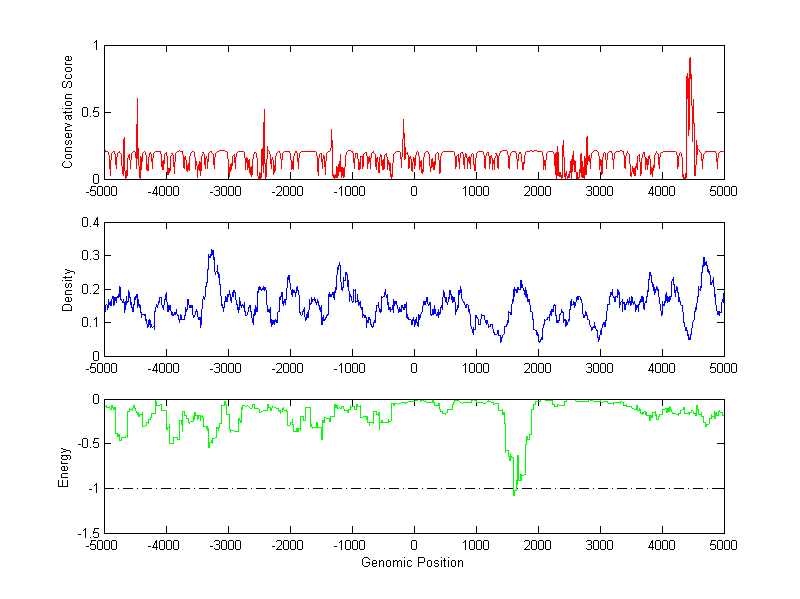The height and width of the screenshot is (599, 800).
Task: Click the highest blue density peak
Action: click(x=211, y=251)
